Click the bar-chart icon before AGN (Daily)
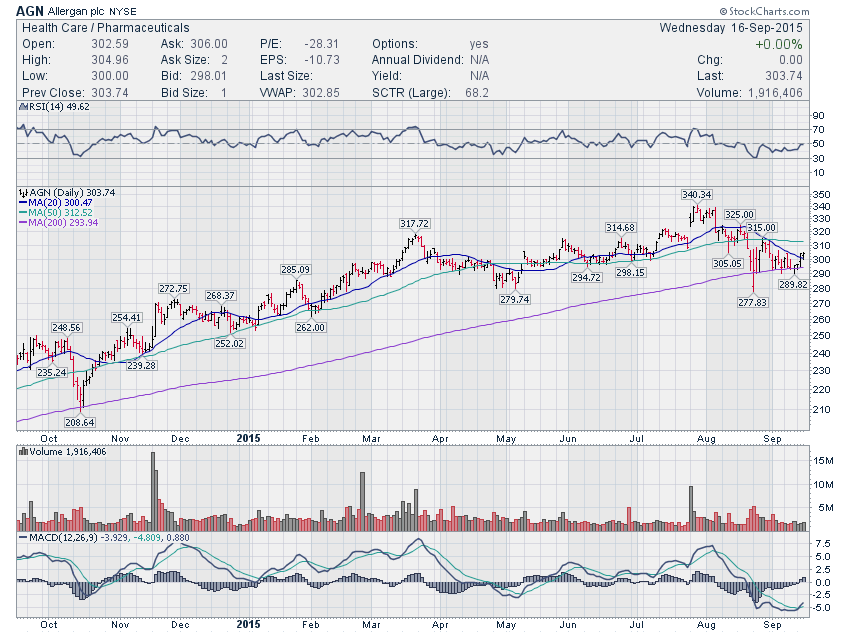850x633 pixels. (x=23, y=192)
